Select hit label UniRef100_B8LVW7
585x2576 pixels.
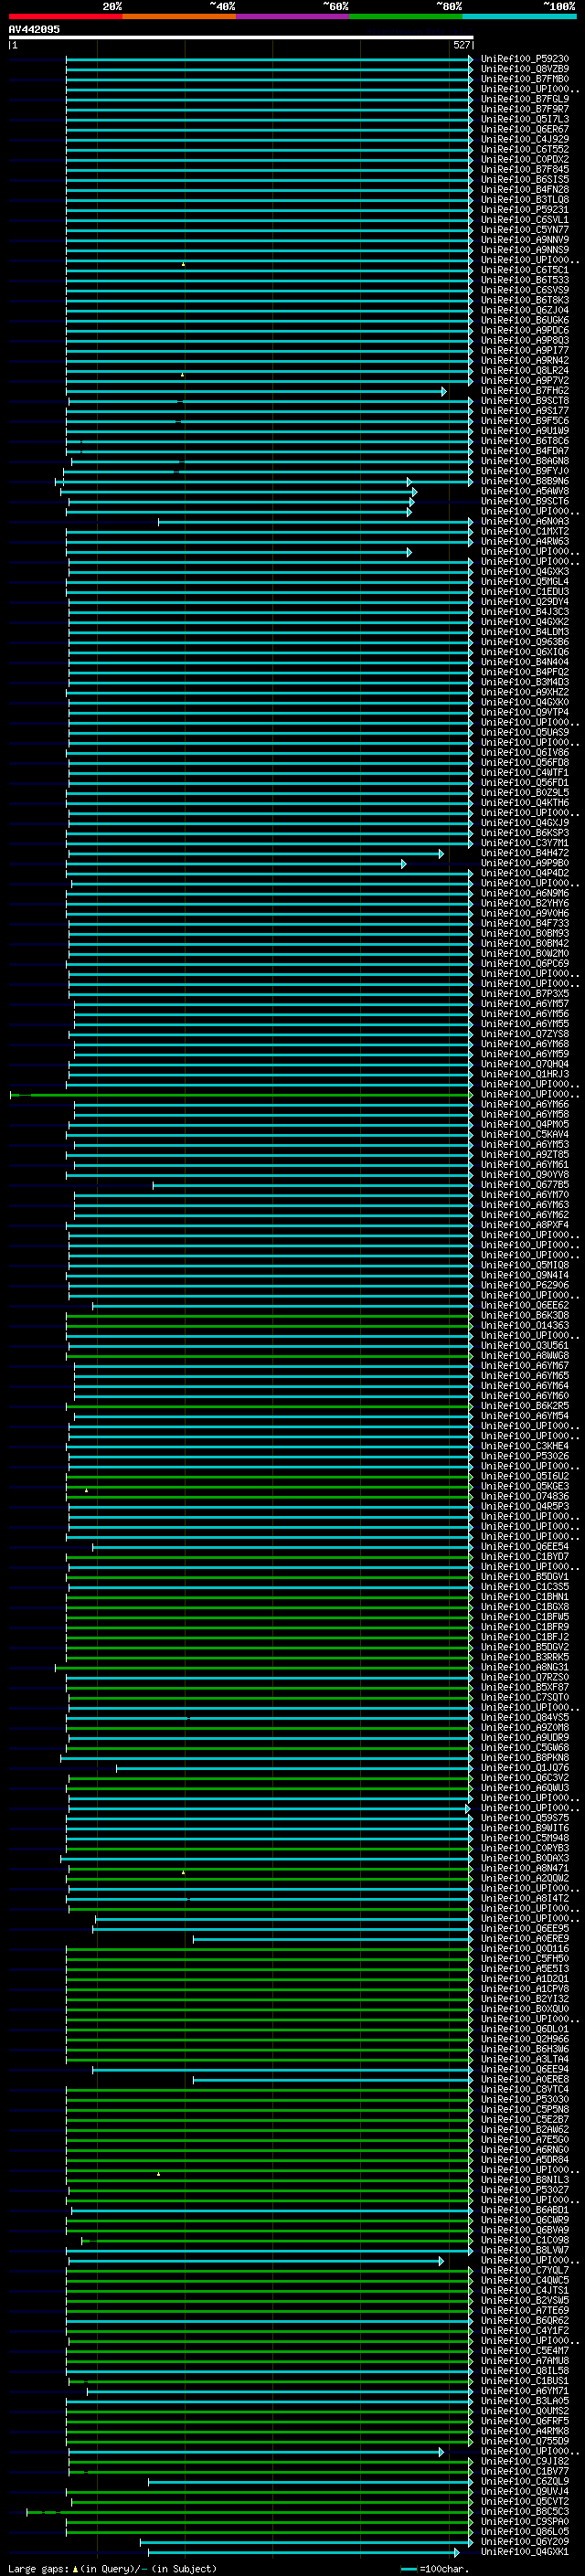[524, 2250]
